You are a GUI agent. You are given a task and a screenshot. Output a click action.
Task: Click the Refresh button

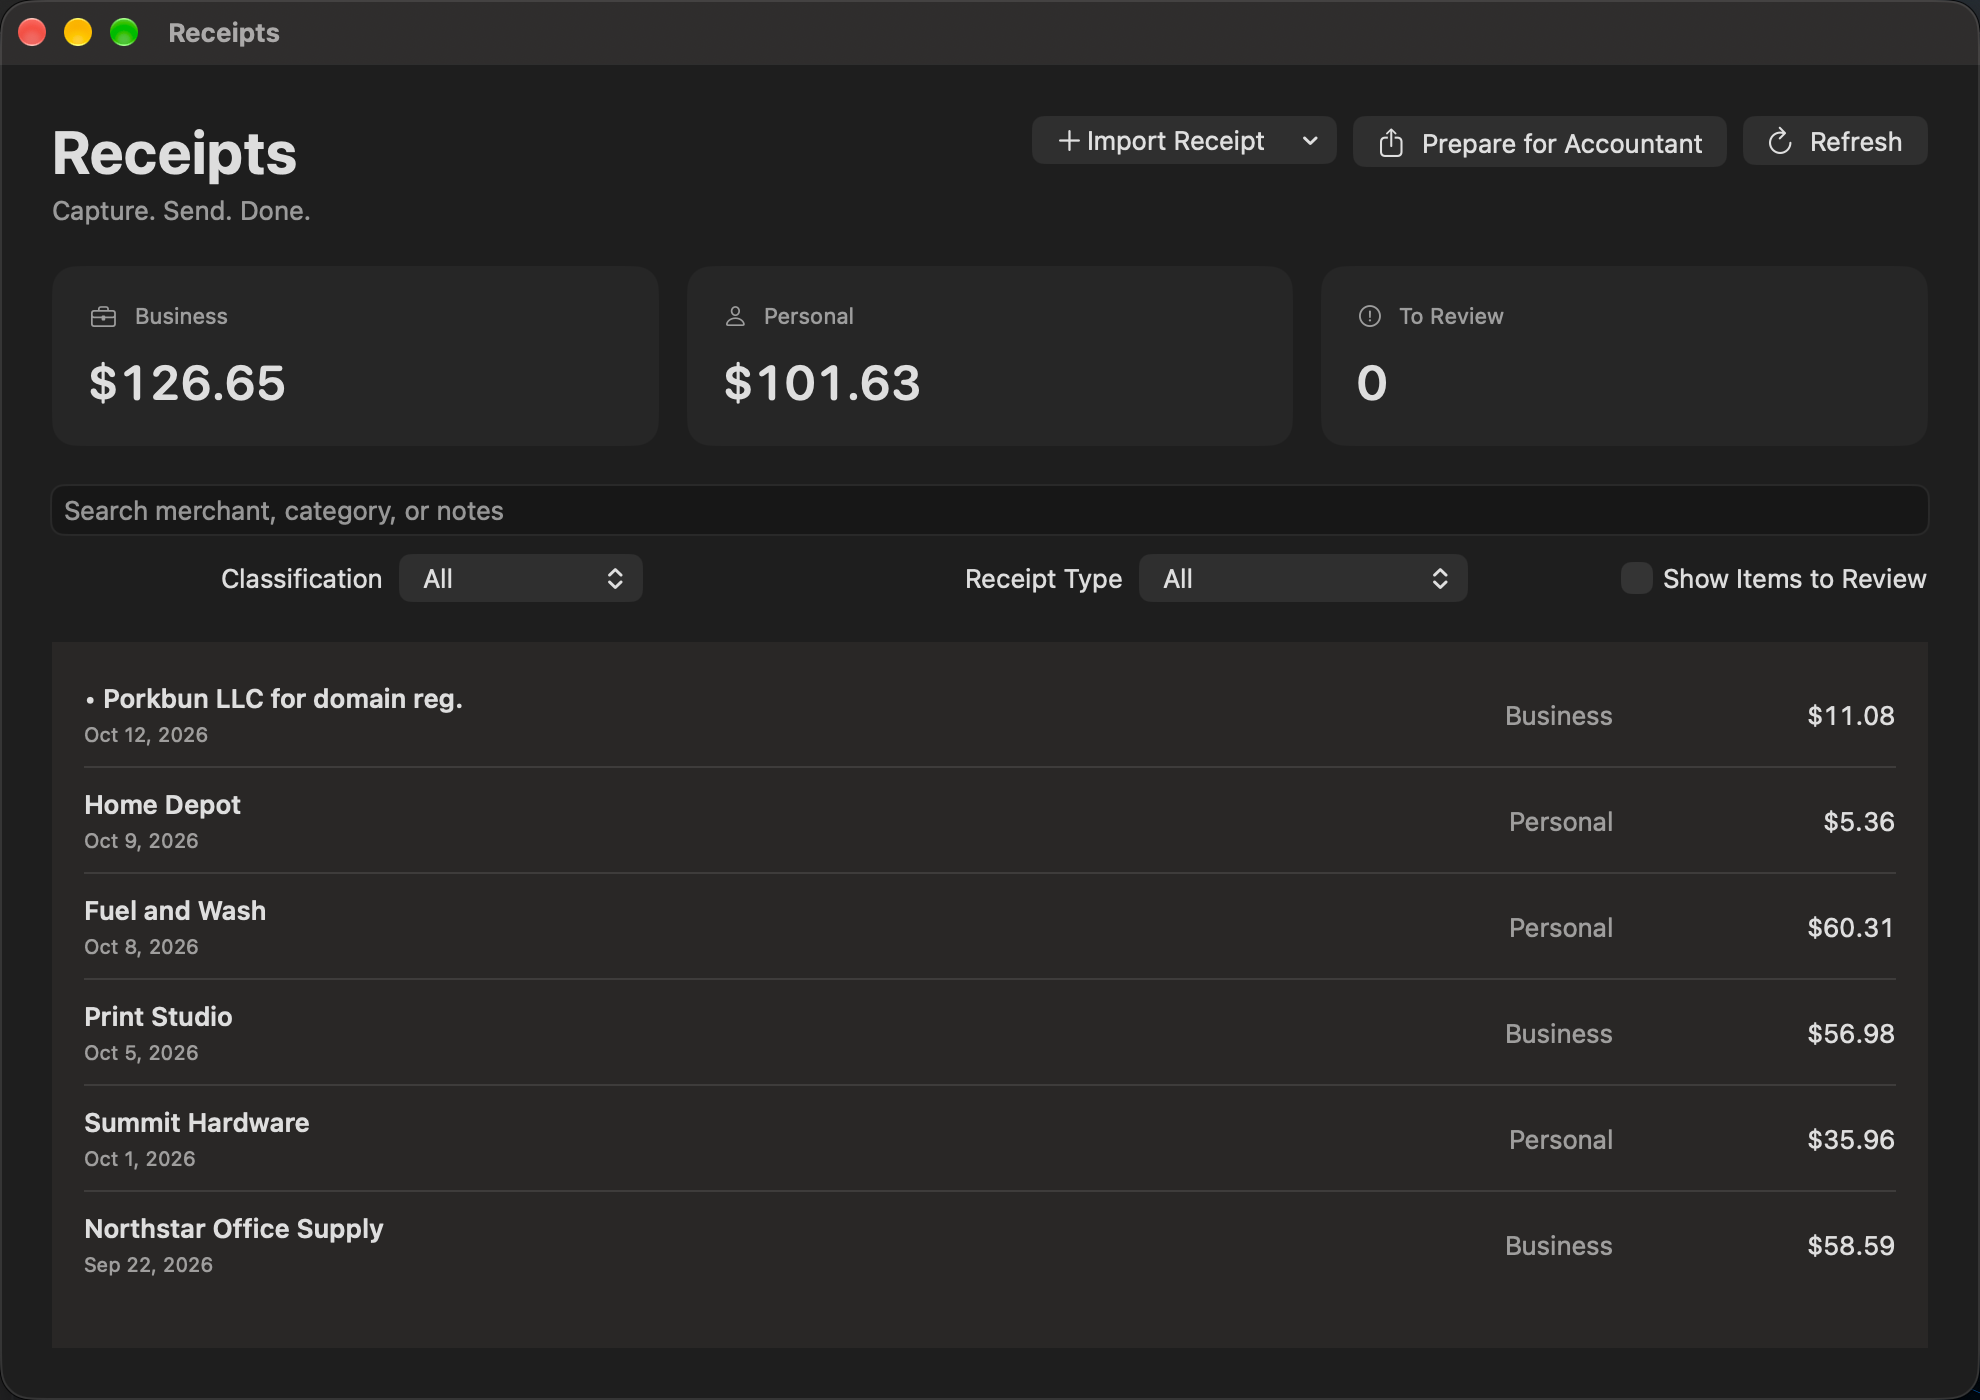coord(1835,141)
